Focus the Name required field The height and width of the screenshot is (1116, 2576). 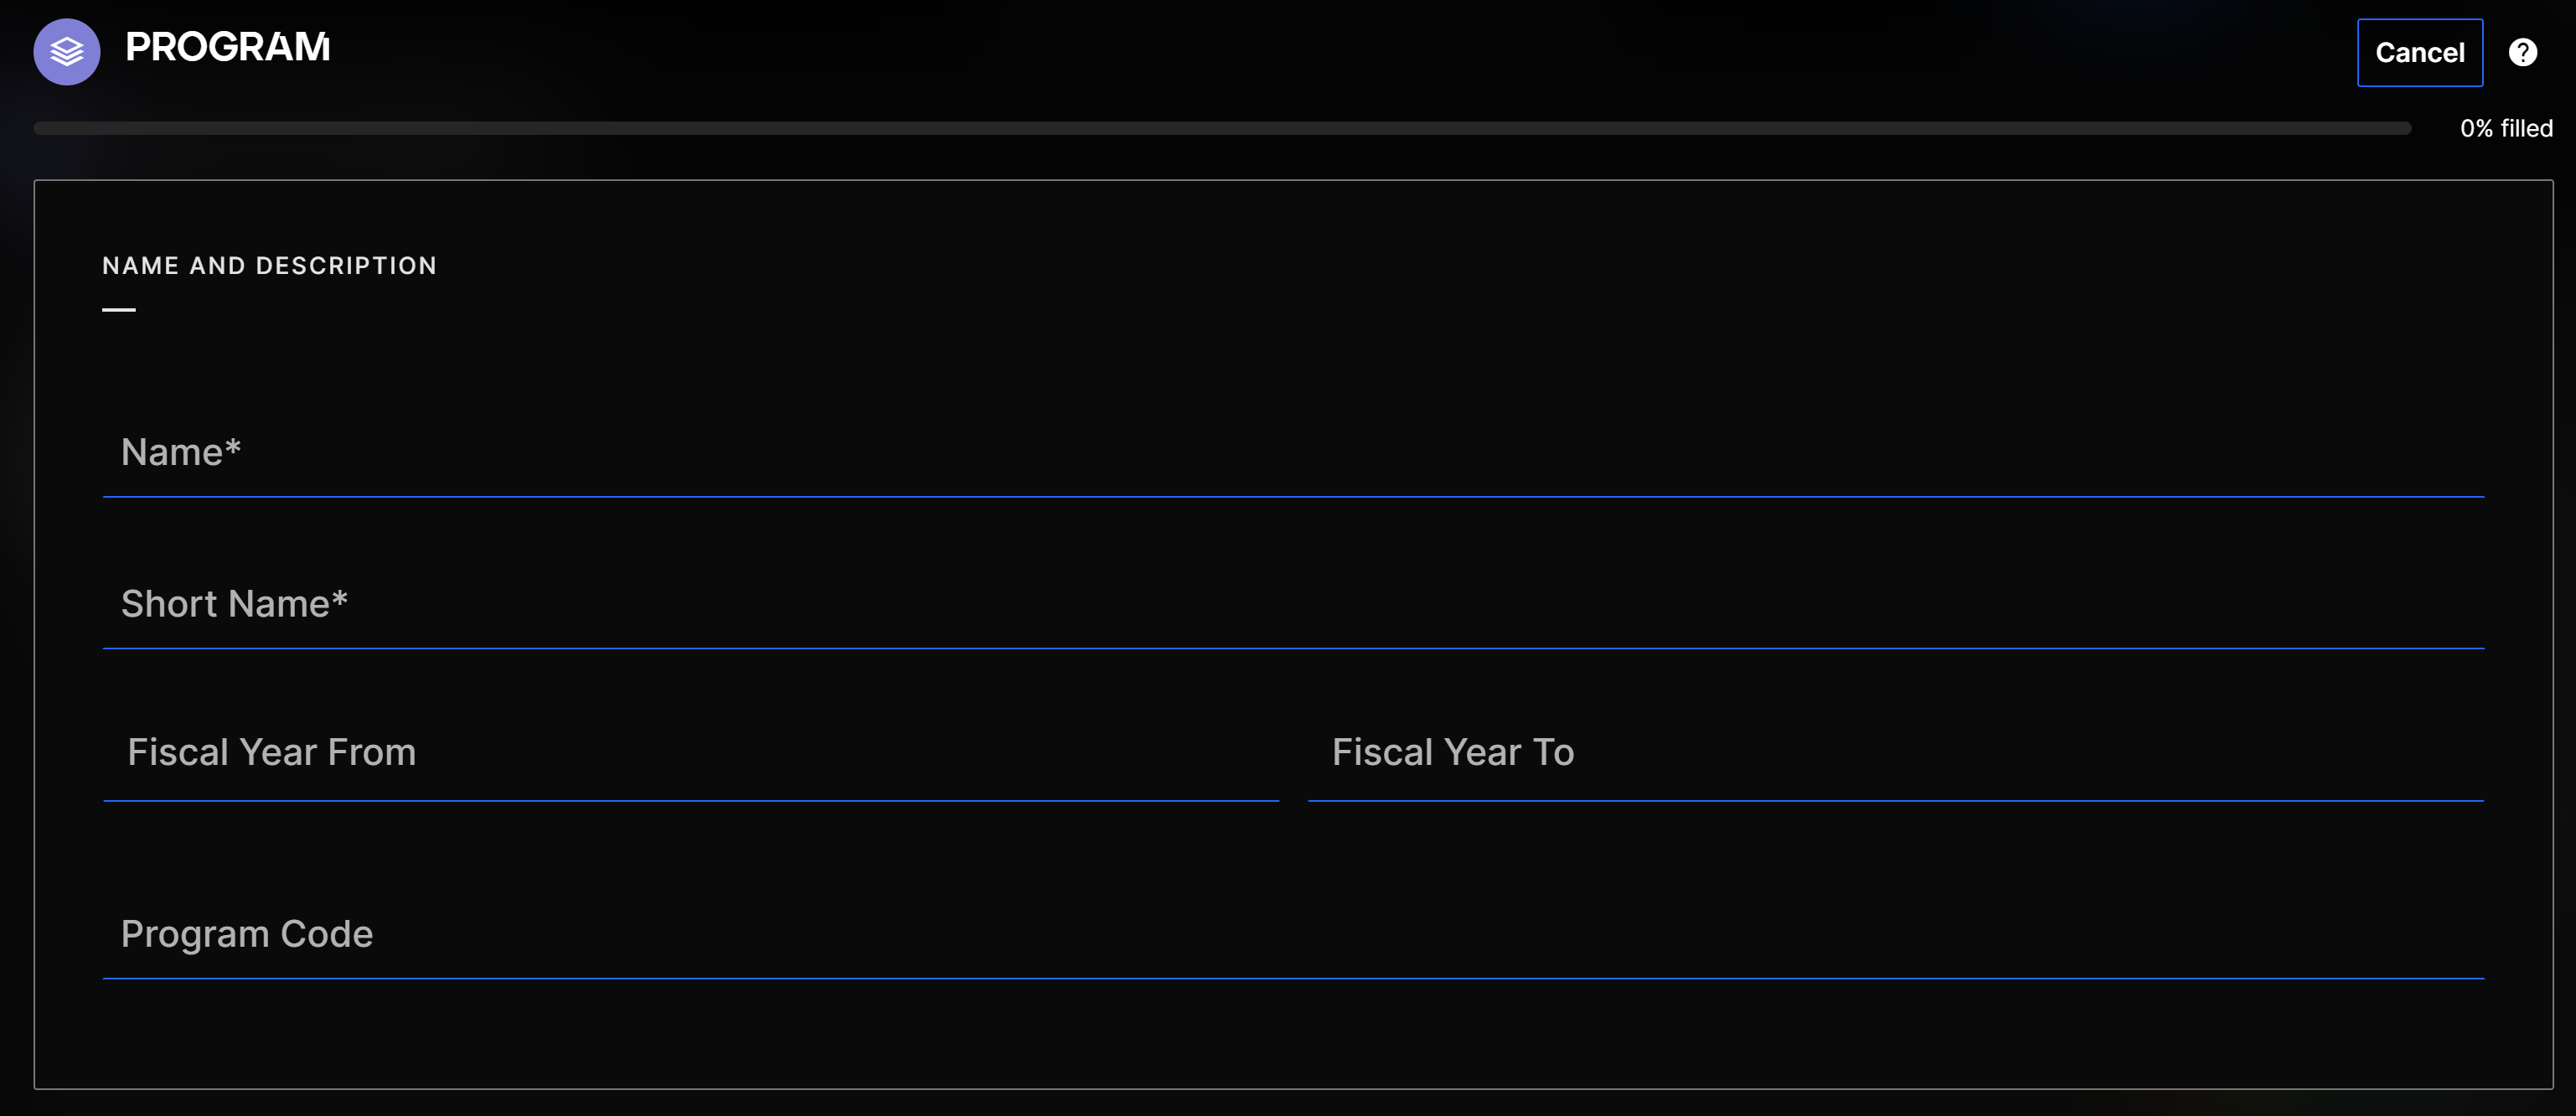pyautogui.click(x=1292, y=453)
